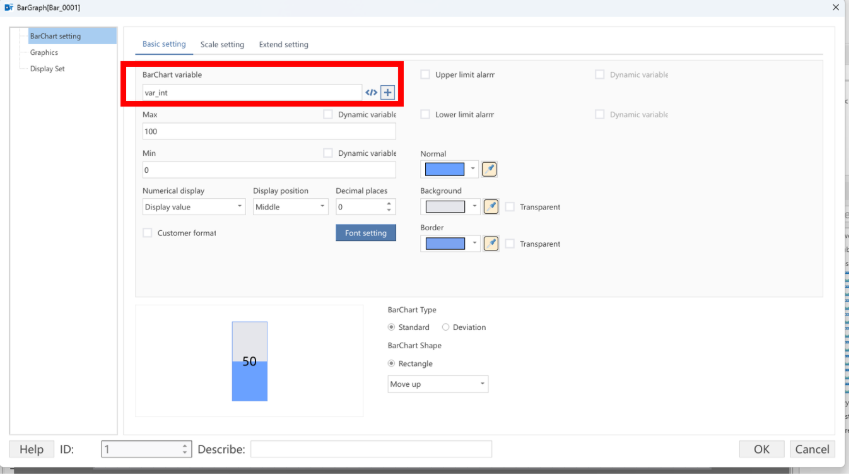This screenshot has height=474, width=849.
Task: Select Graphics in left tree
Action: 44,53
